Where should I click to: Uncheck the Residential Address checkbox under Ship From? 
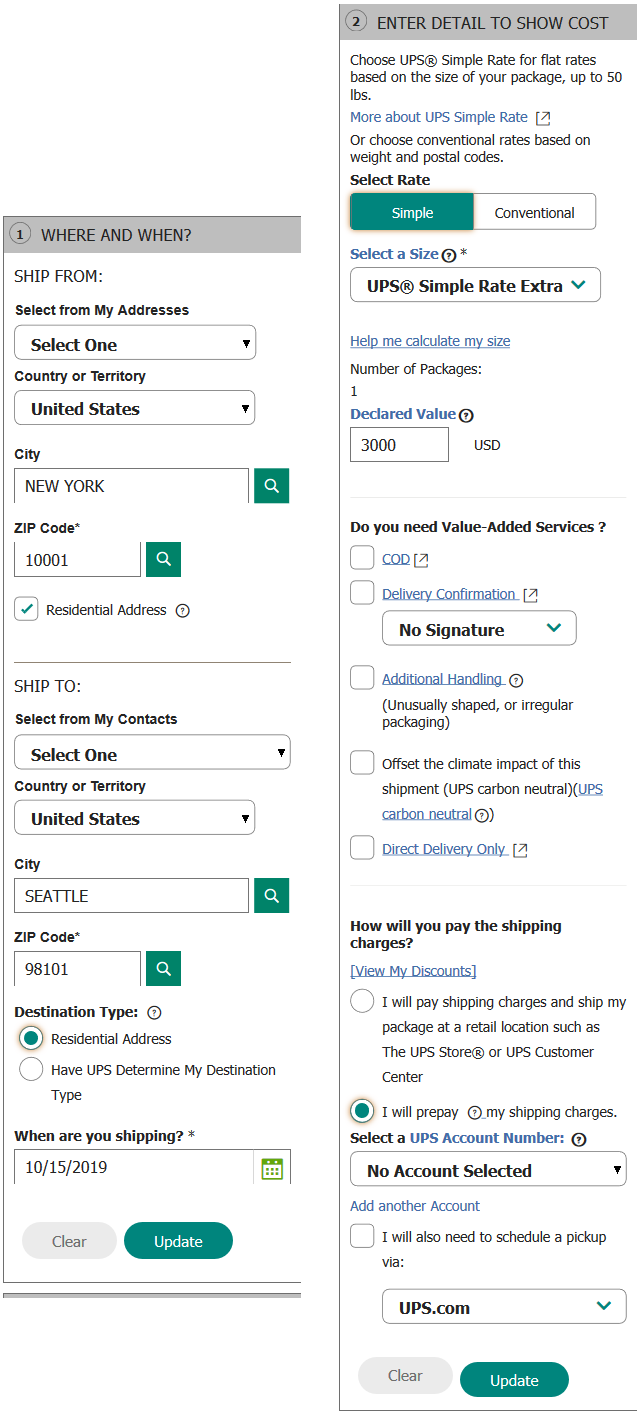coord(26,609)
